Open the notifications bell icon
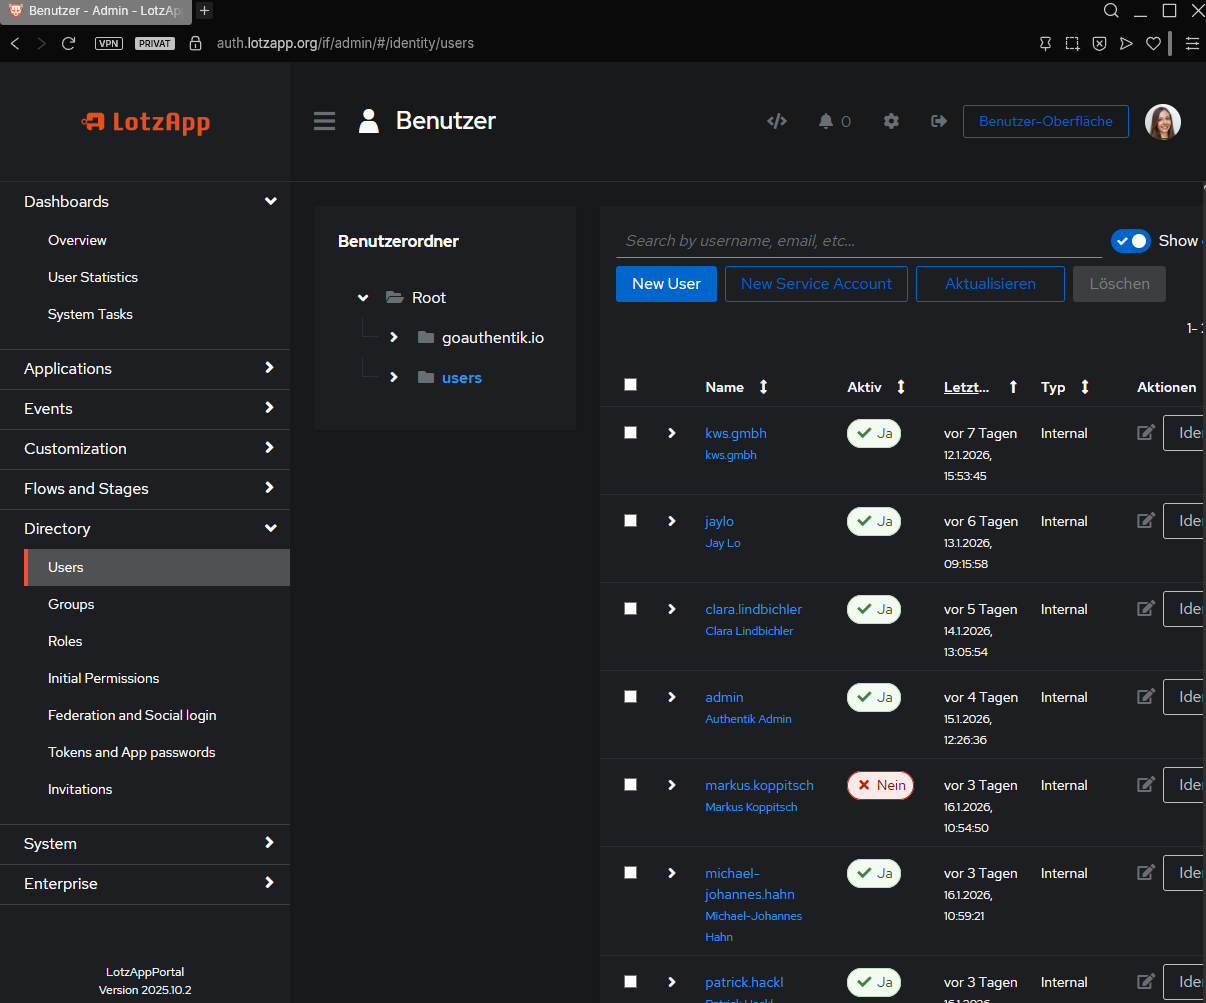 click(826, 121)
